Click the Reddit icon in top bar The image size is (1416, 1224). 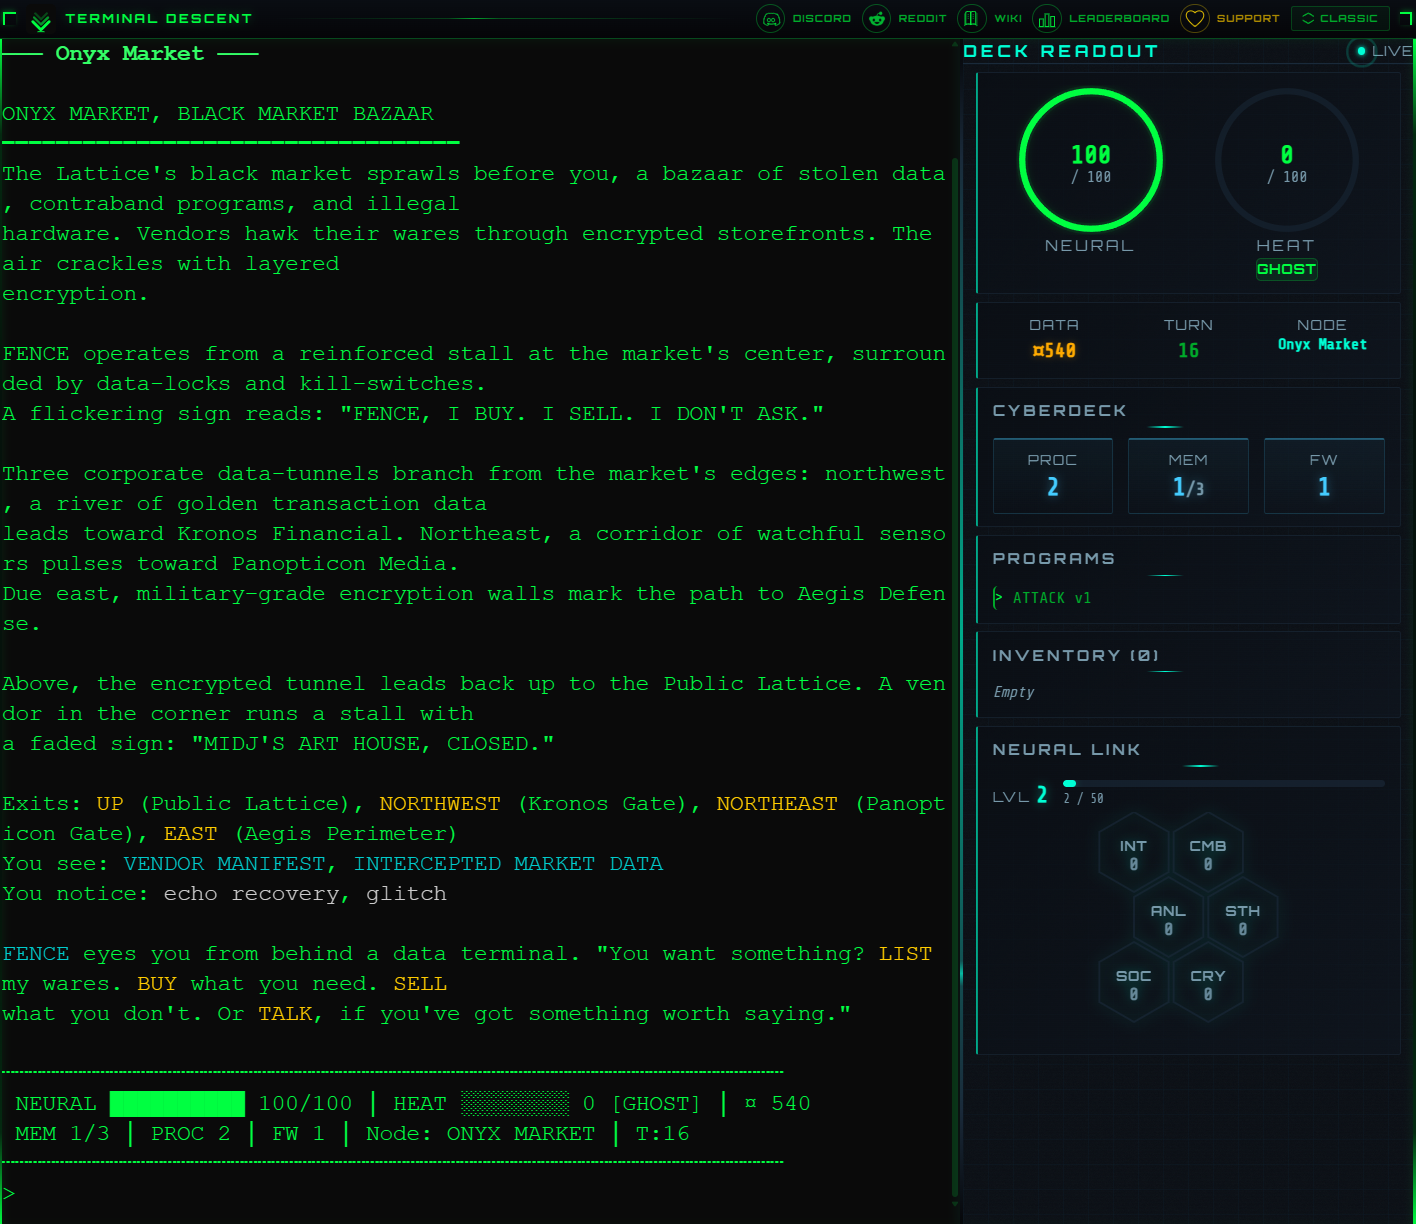click(x=876, y=18)
